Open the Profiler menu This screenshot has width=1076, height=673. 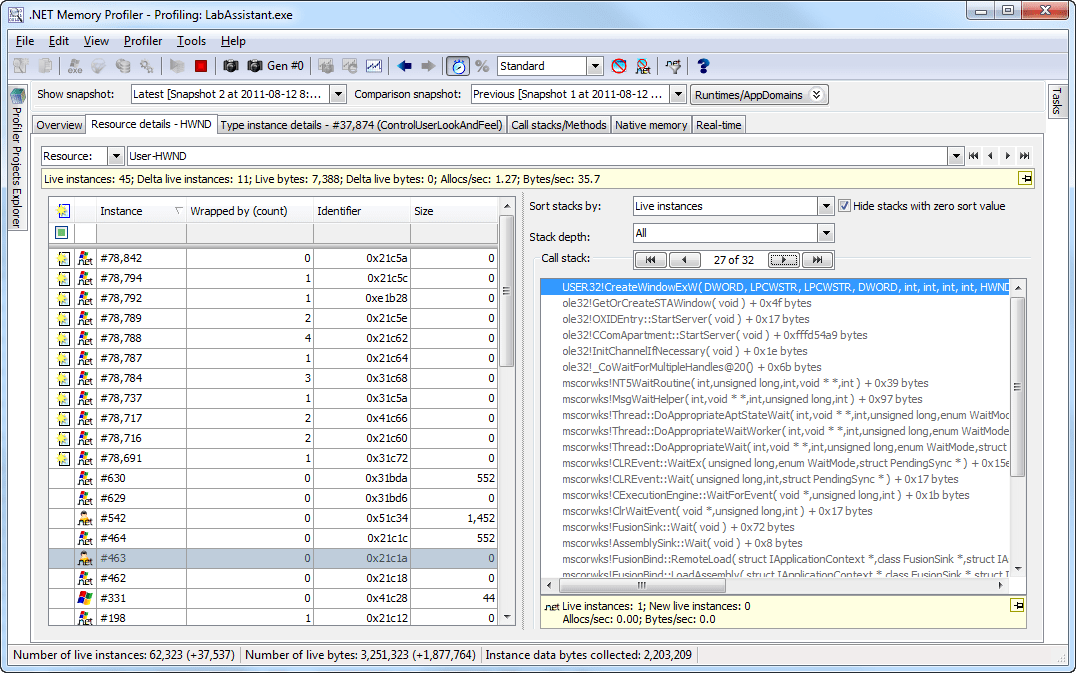click(141, 41)
